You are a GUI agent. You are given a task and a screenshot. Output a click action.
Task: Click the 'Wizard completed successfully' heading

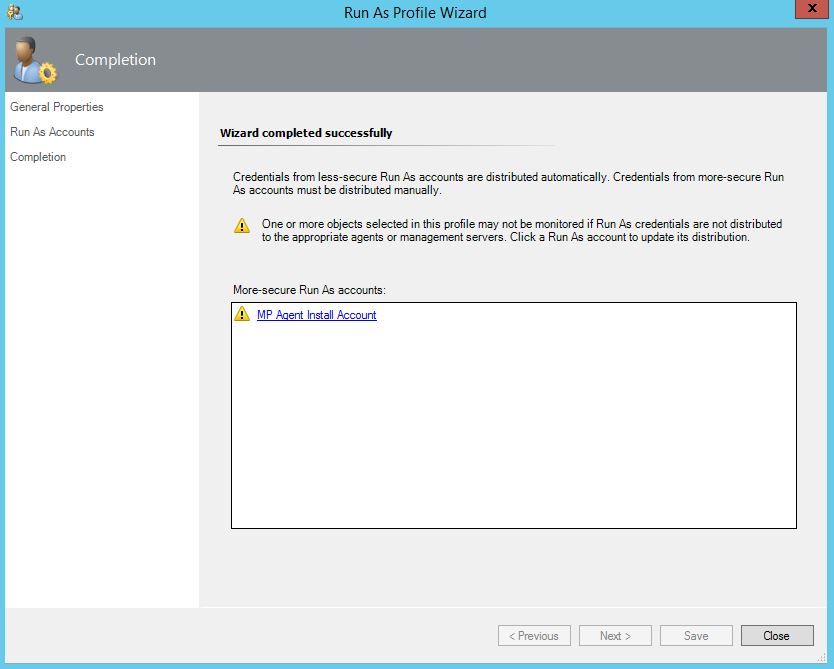click(306, 133)
